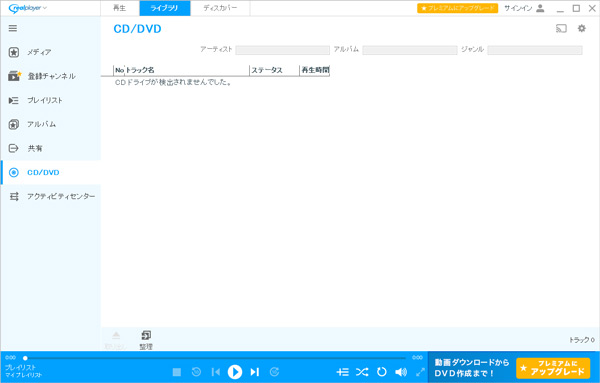Click the seek bar handle
This screenshot has width=600, height=383.
25,358
